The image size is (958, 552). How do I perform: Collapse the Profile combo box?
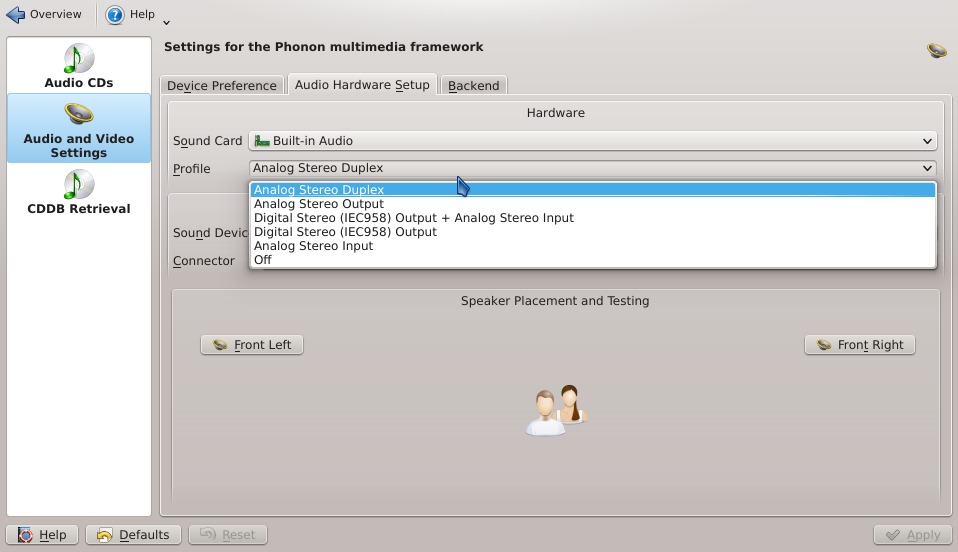coord(592,168)
